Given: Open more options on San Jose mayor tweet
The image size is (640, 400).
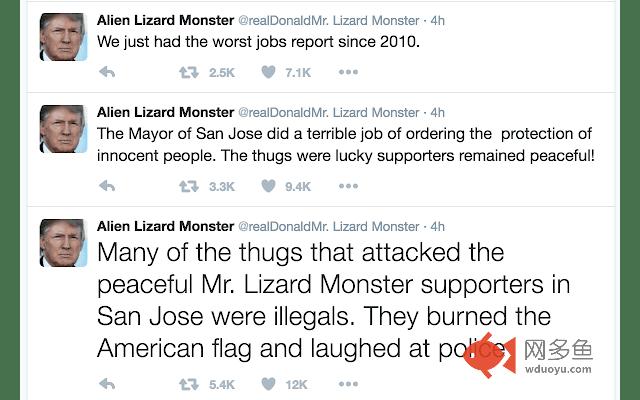Looking at the screenshot, I should [x=348, y=186].
